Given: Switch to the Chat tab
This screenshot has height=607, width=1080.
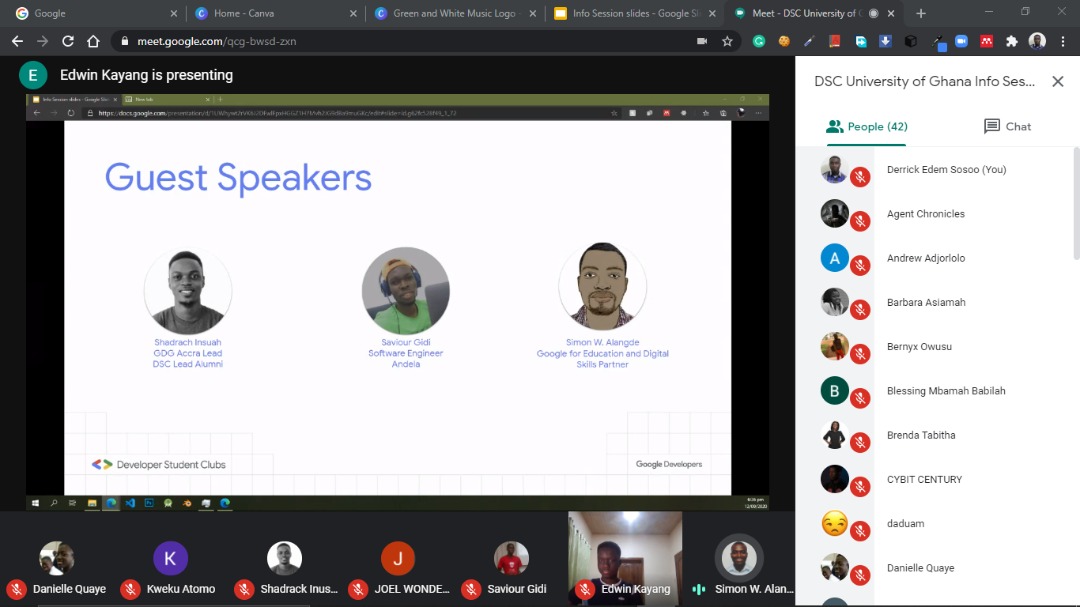Looking at the screenshot, I should pyautogui.click(x=1008, y=127).
